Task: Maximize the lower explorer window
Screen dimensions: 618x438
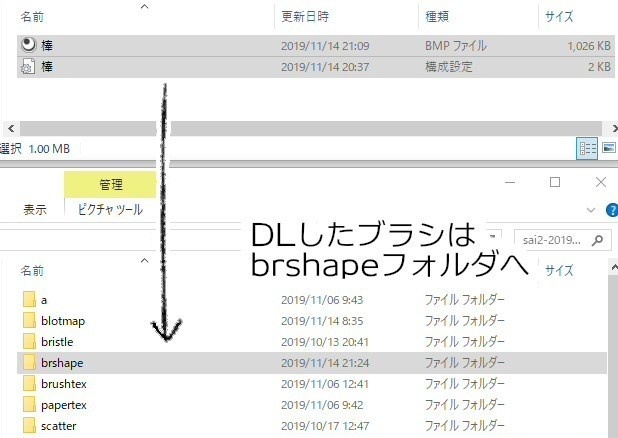Action: click(x=555, y=182)
